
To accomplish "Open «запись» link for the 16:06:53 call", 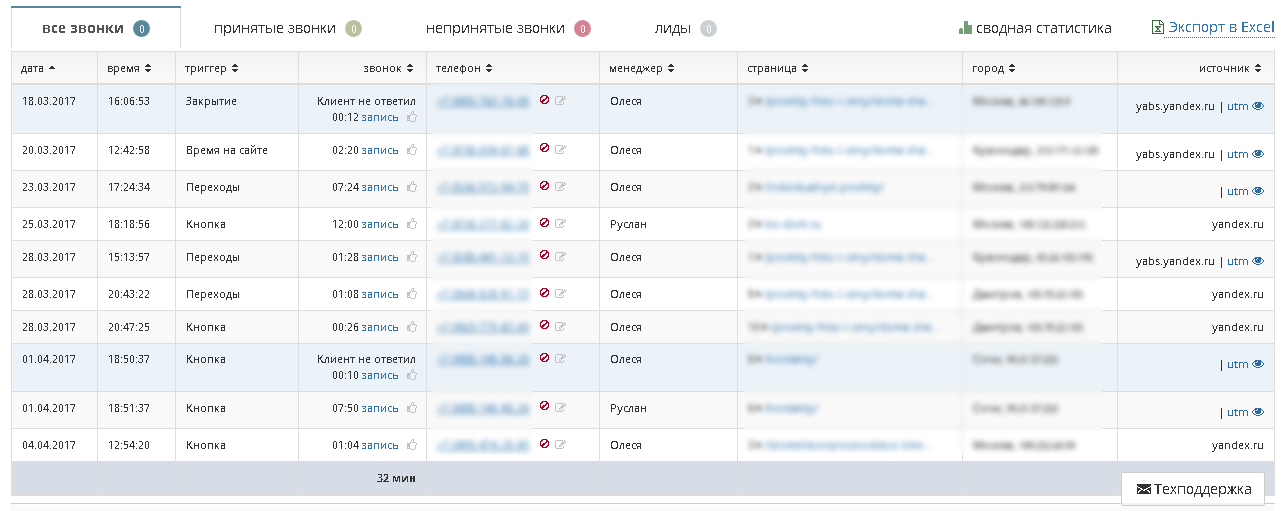I will point(379,117).
